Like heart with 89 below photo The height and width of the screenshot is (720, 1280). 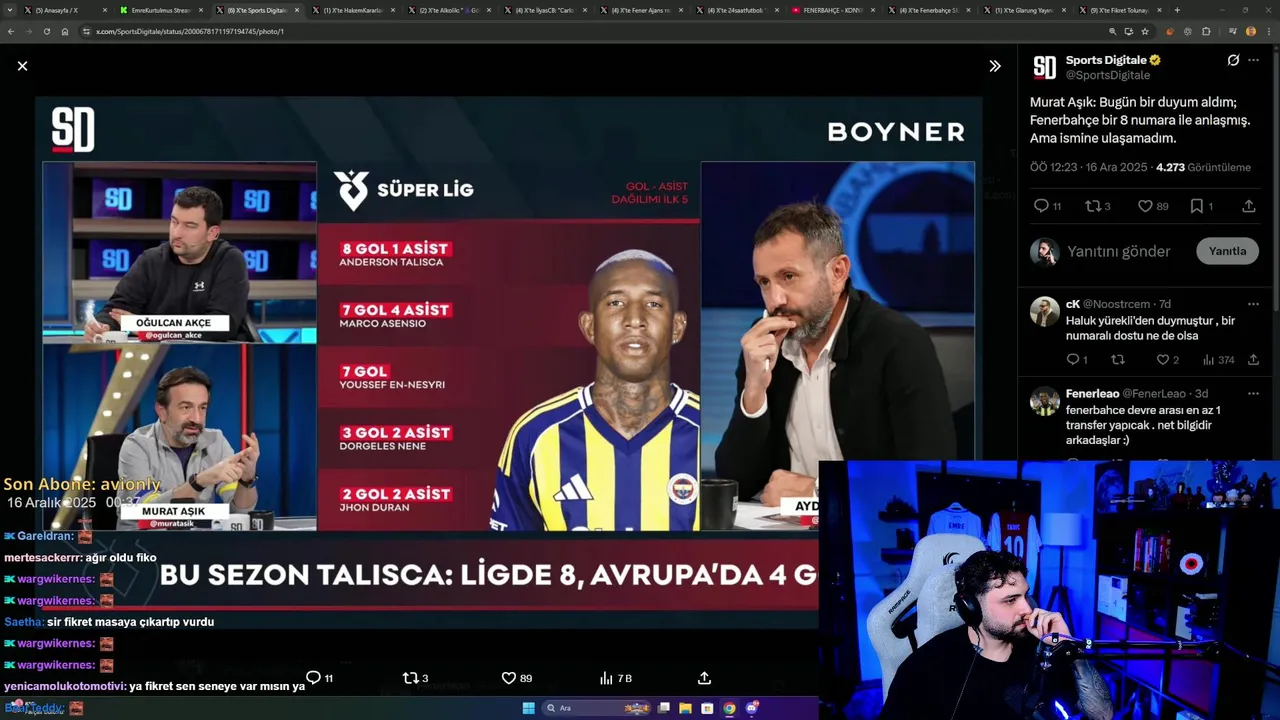[x=516, y=678]
